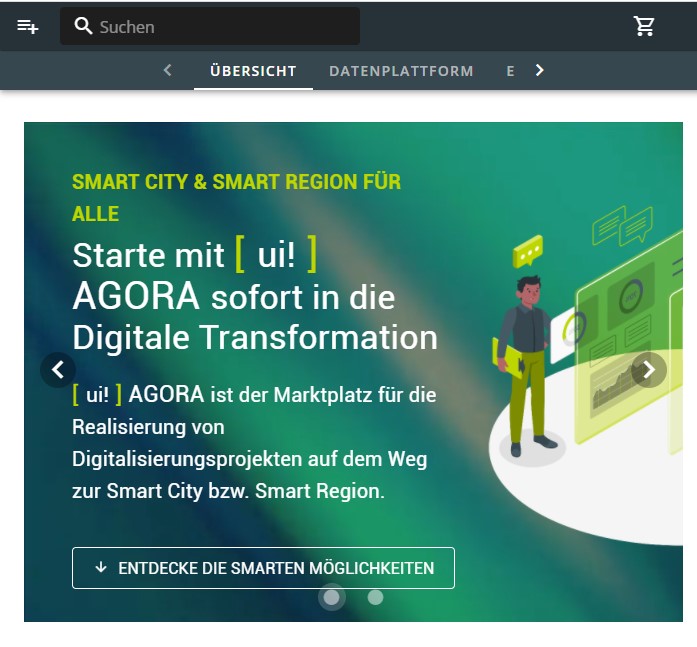Click the down arrow icon in Entdecke button
This screenshot has width=697, height=647.
tap(101, 567)
